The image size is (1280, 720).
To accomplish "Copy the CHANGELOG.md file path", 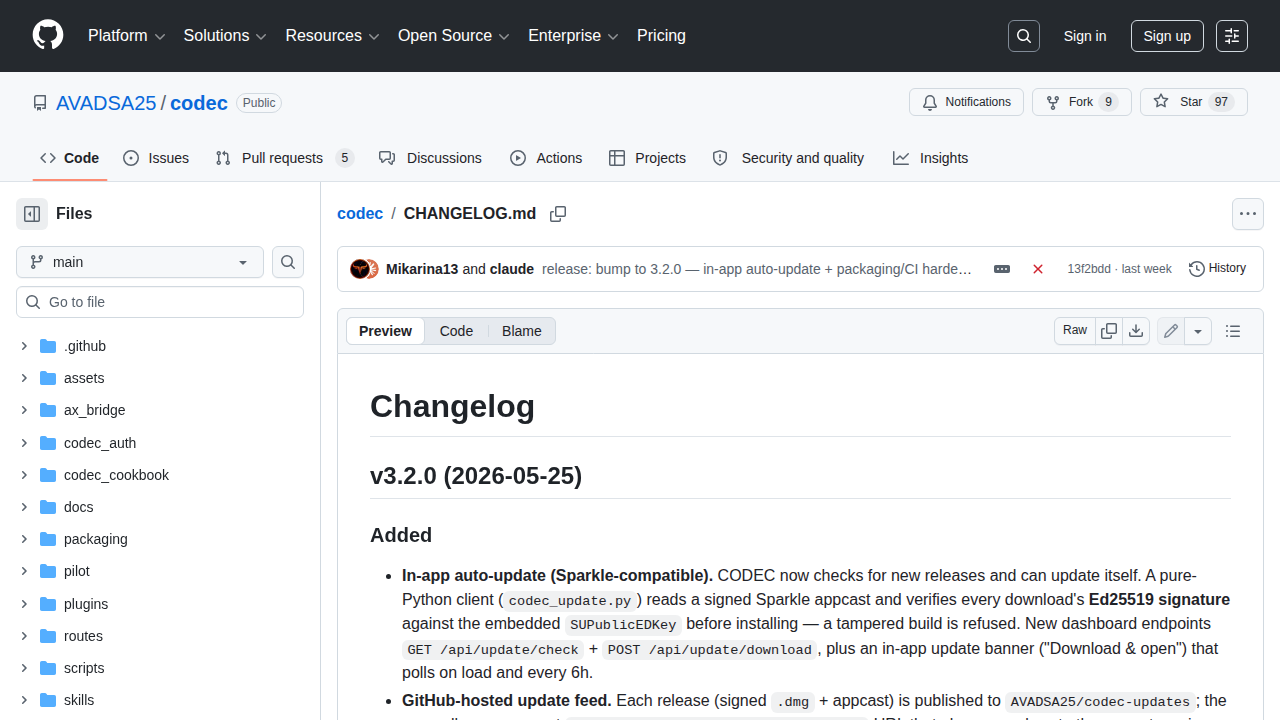I will pos(558,214).
